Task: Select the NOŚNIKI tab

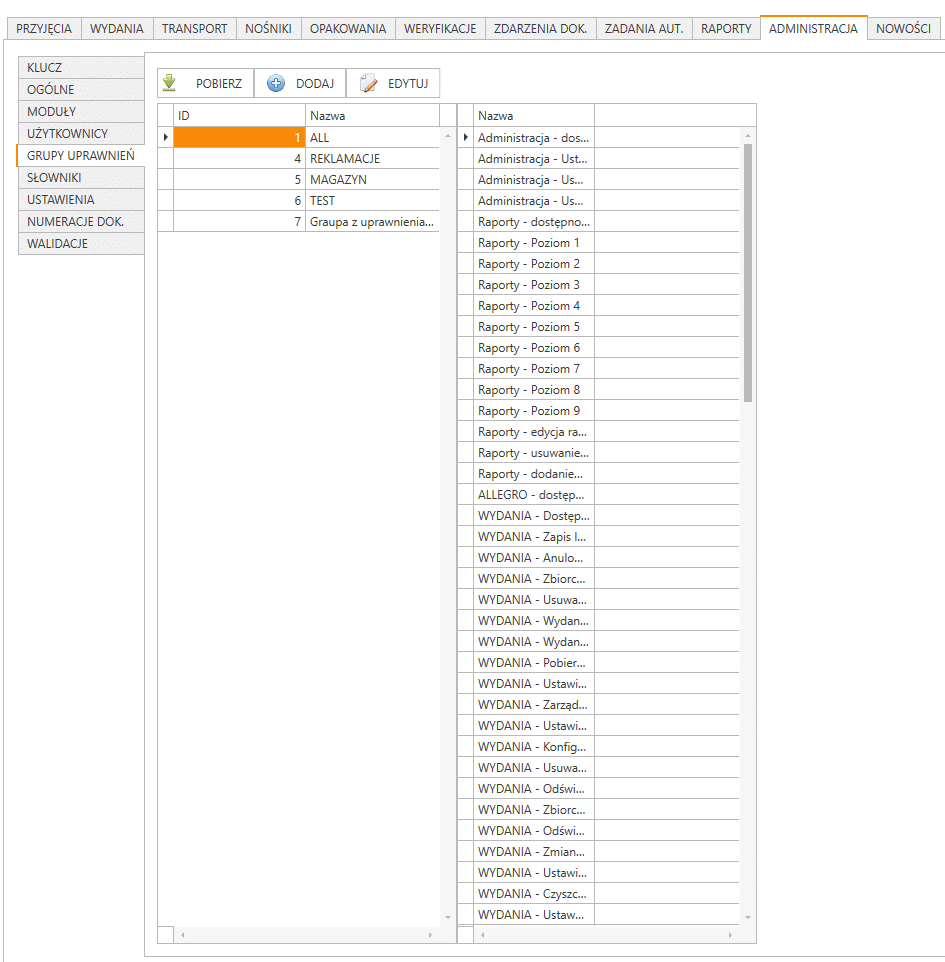Action: [268, 28]
